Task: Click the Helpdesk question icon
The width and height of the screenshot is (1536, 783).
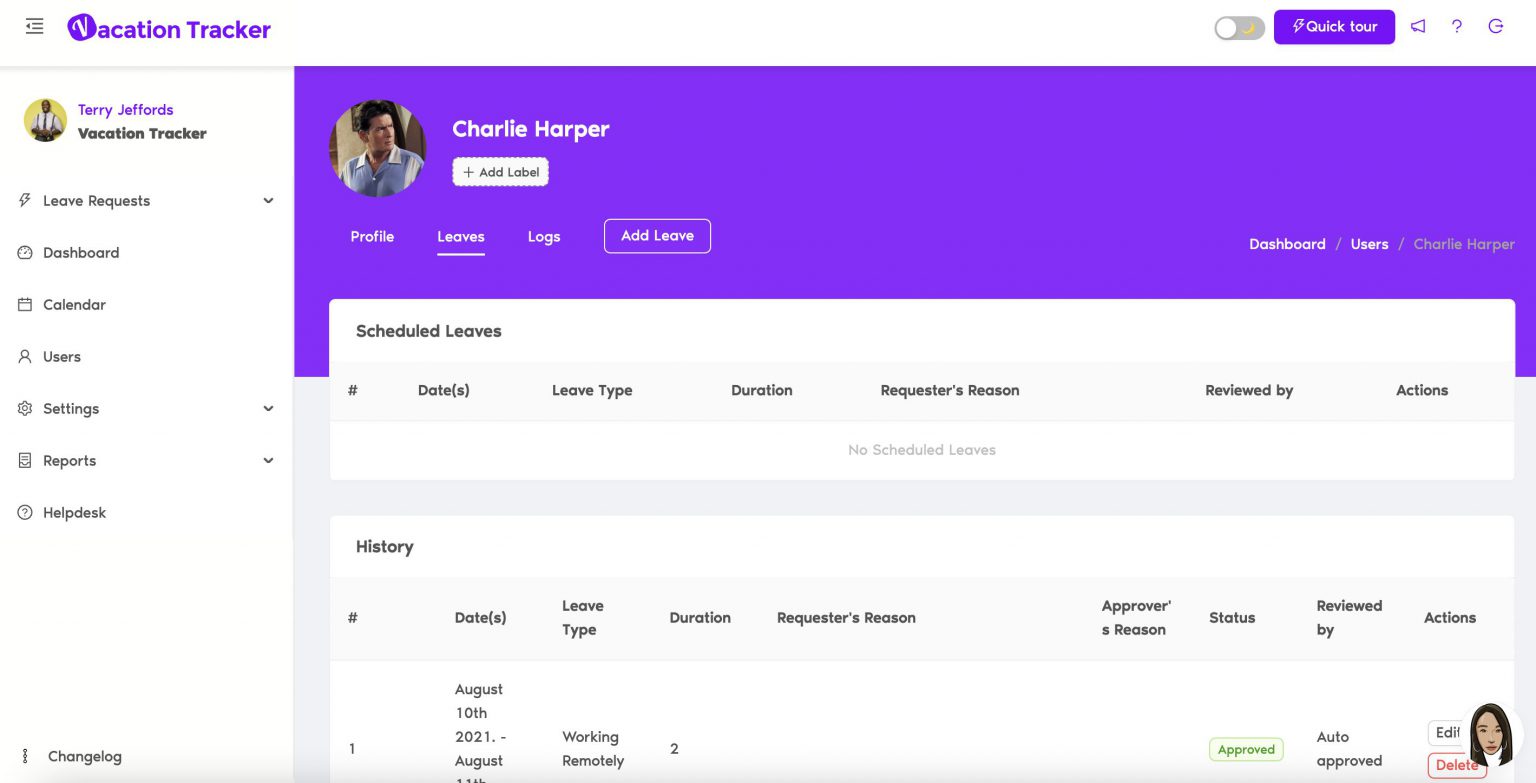Action: [x=25, y=513]
